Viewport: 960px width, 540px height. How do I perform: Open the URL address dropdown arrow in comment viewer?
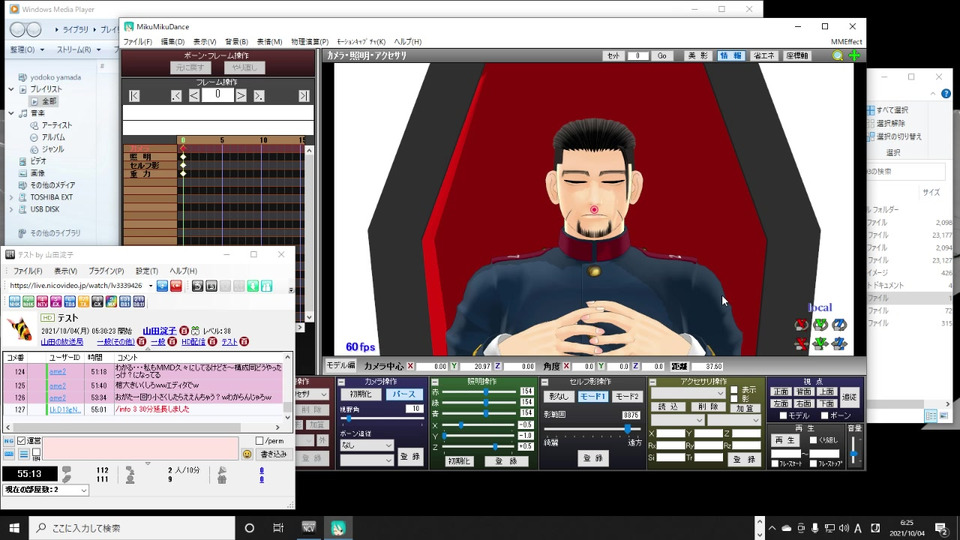click(x=151, y=286)
